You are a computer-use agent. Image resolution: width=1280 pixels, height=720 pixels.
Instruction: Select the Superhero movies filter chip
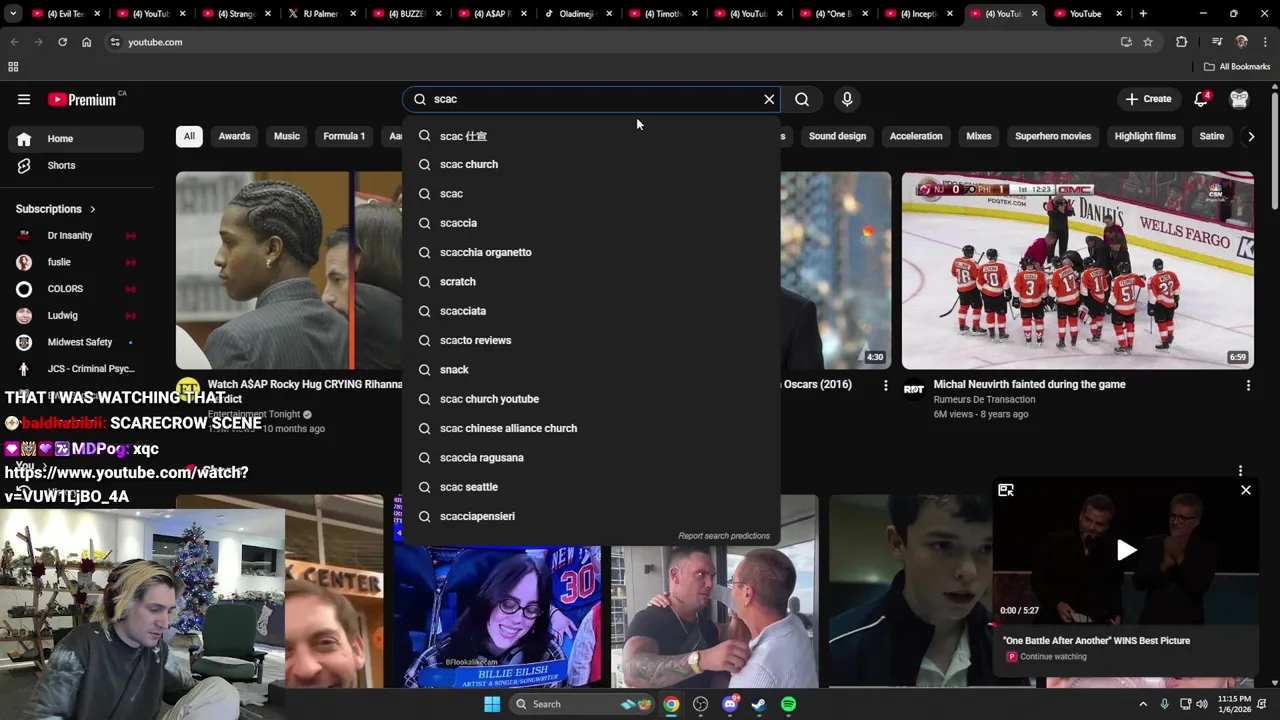1053,136
